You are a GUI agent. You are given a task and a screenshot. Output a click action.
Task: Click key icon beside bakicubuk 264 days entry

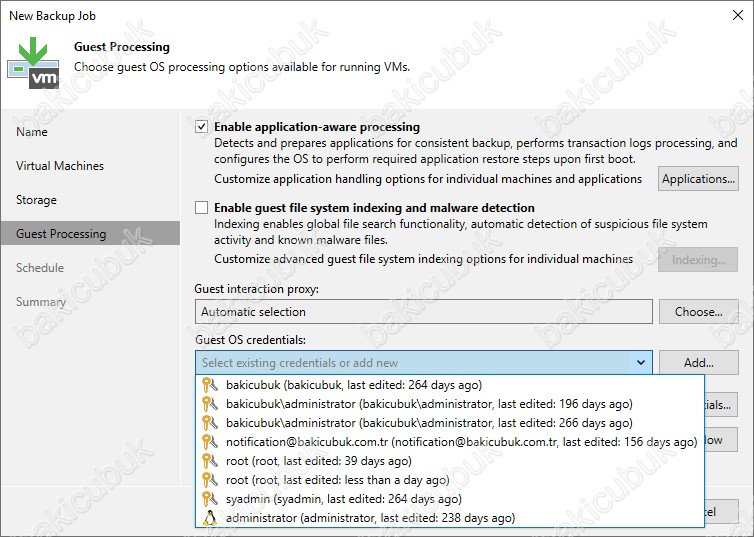point(210,385)
